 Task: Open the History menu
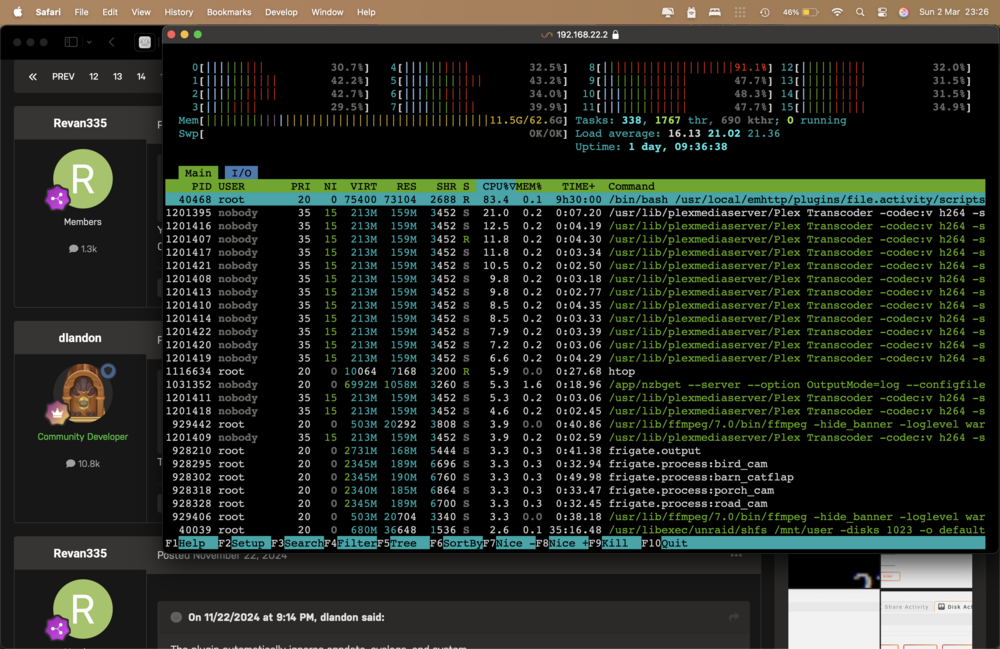pos(179,12)
